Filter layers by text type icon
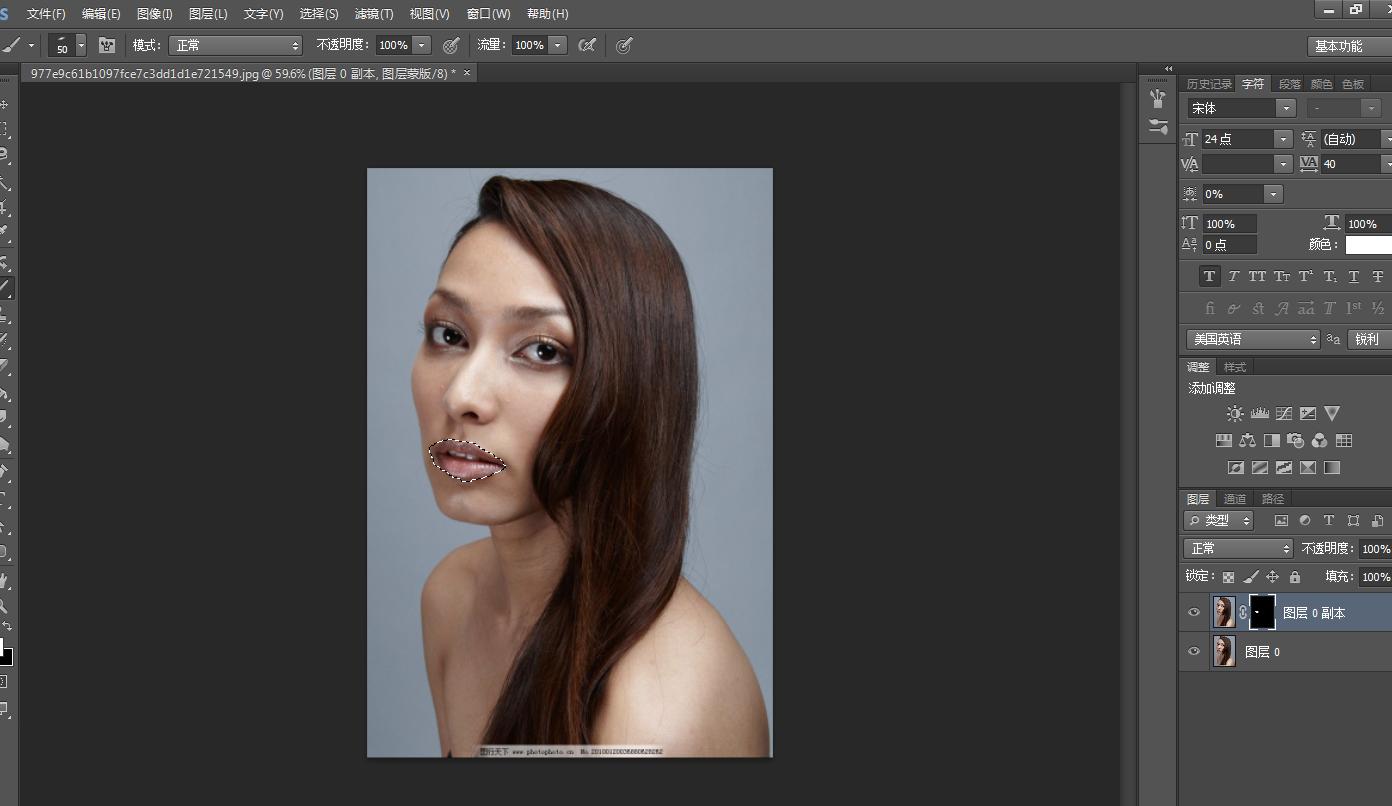This screenshot has width=1392, height=806. tap(1329, 521)
